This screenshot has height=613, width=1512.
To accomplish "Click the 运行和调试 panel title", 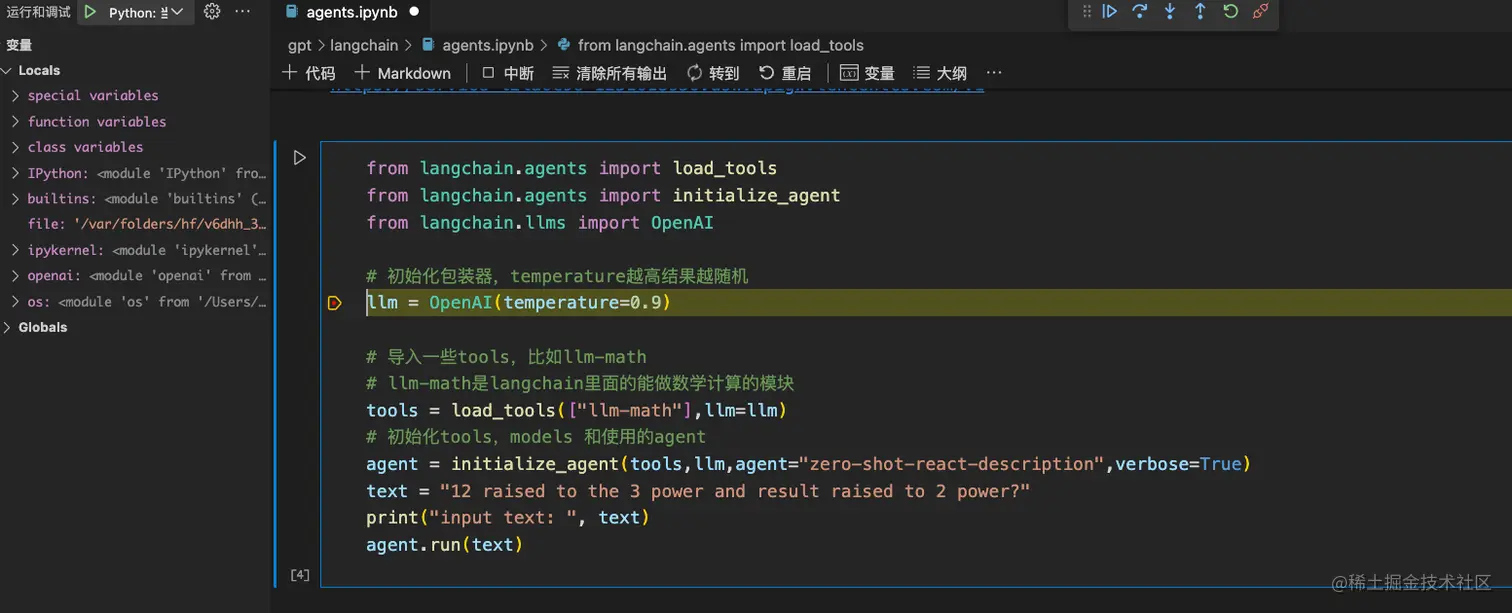I will point(38,12).
